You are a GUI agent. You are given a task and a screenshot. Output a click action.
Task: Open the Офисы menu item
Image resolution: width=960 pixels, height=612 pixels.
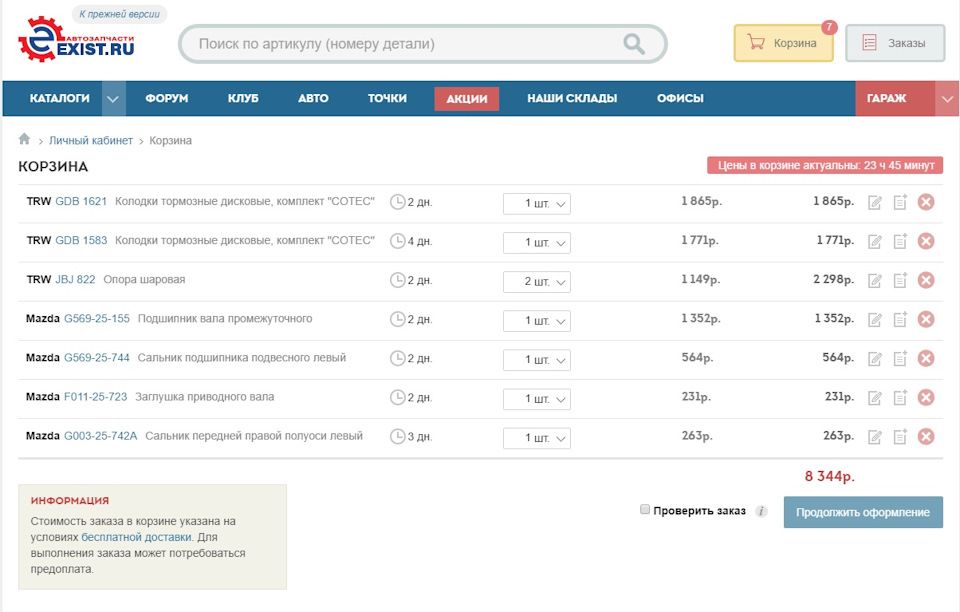(680, 99)
